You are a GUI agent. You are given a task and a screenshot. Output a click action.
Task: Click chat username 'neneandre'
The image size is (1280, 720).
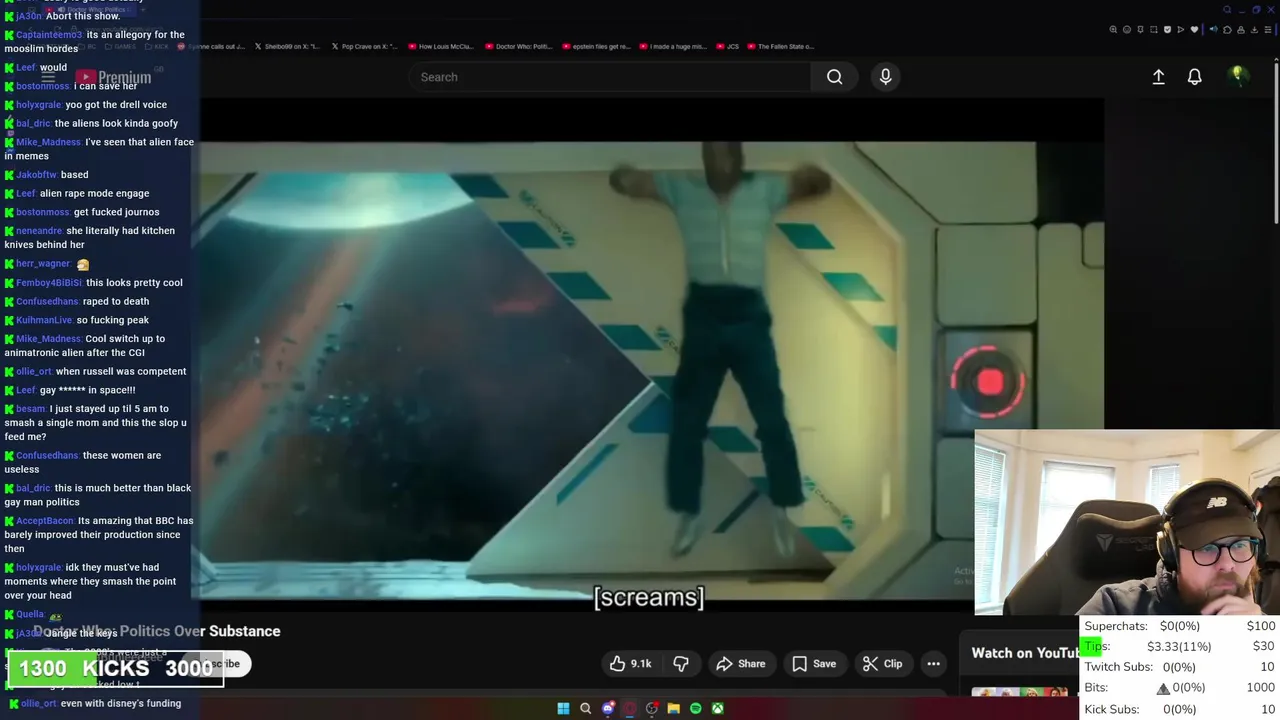coord(39,231)
